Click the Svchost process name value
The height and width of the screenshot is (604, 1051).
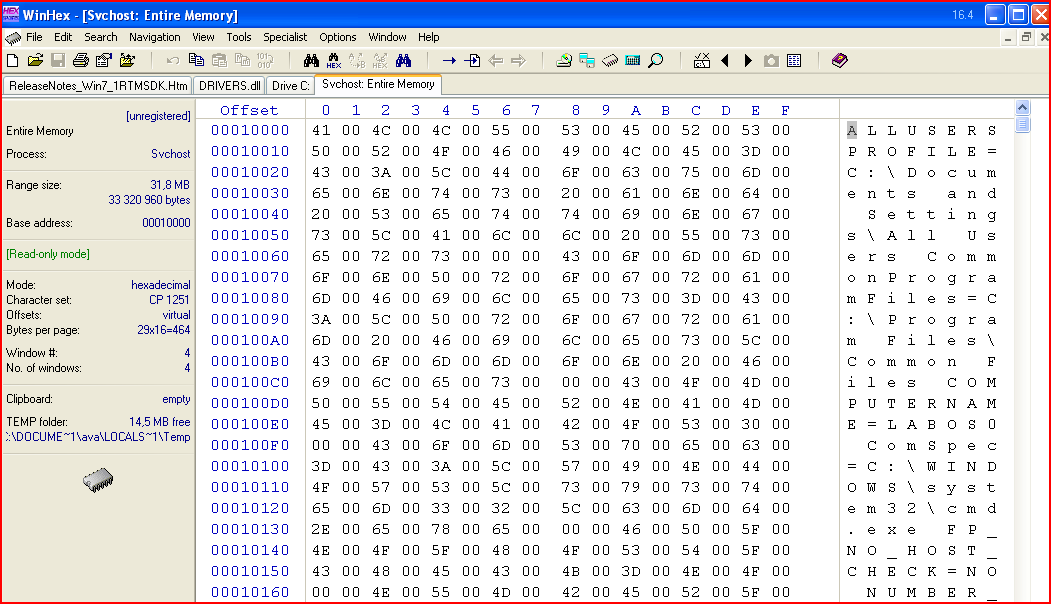click(x=170, y=154)
